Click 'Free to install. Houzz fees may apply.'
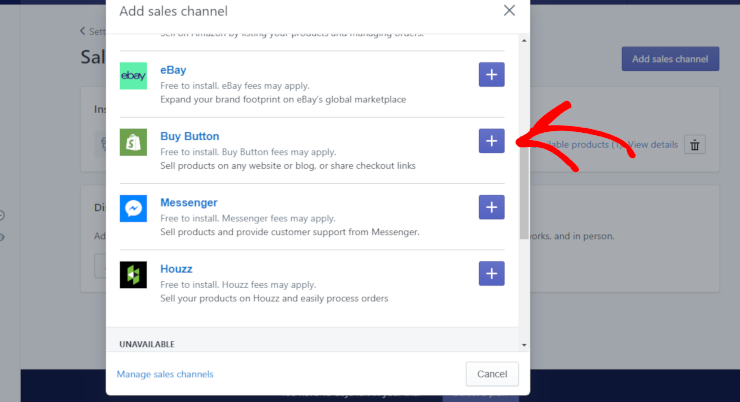 click(238, 285)
